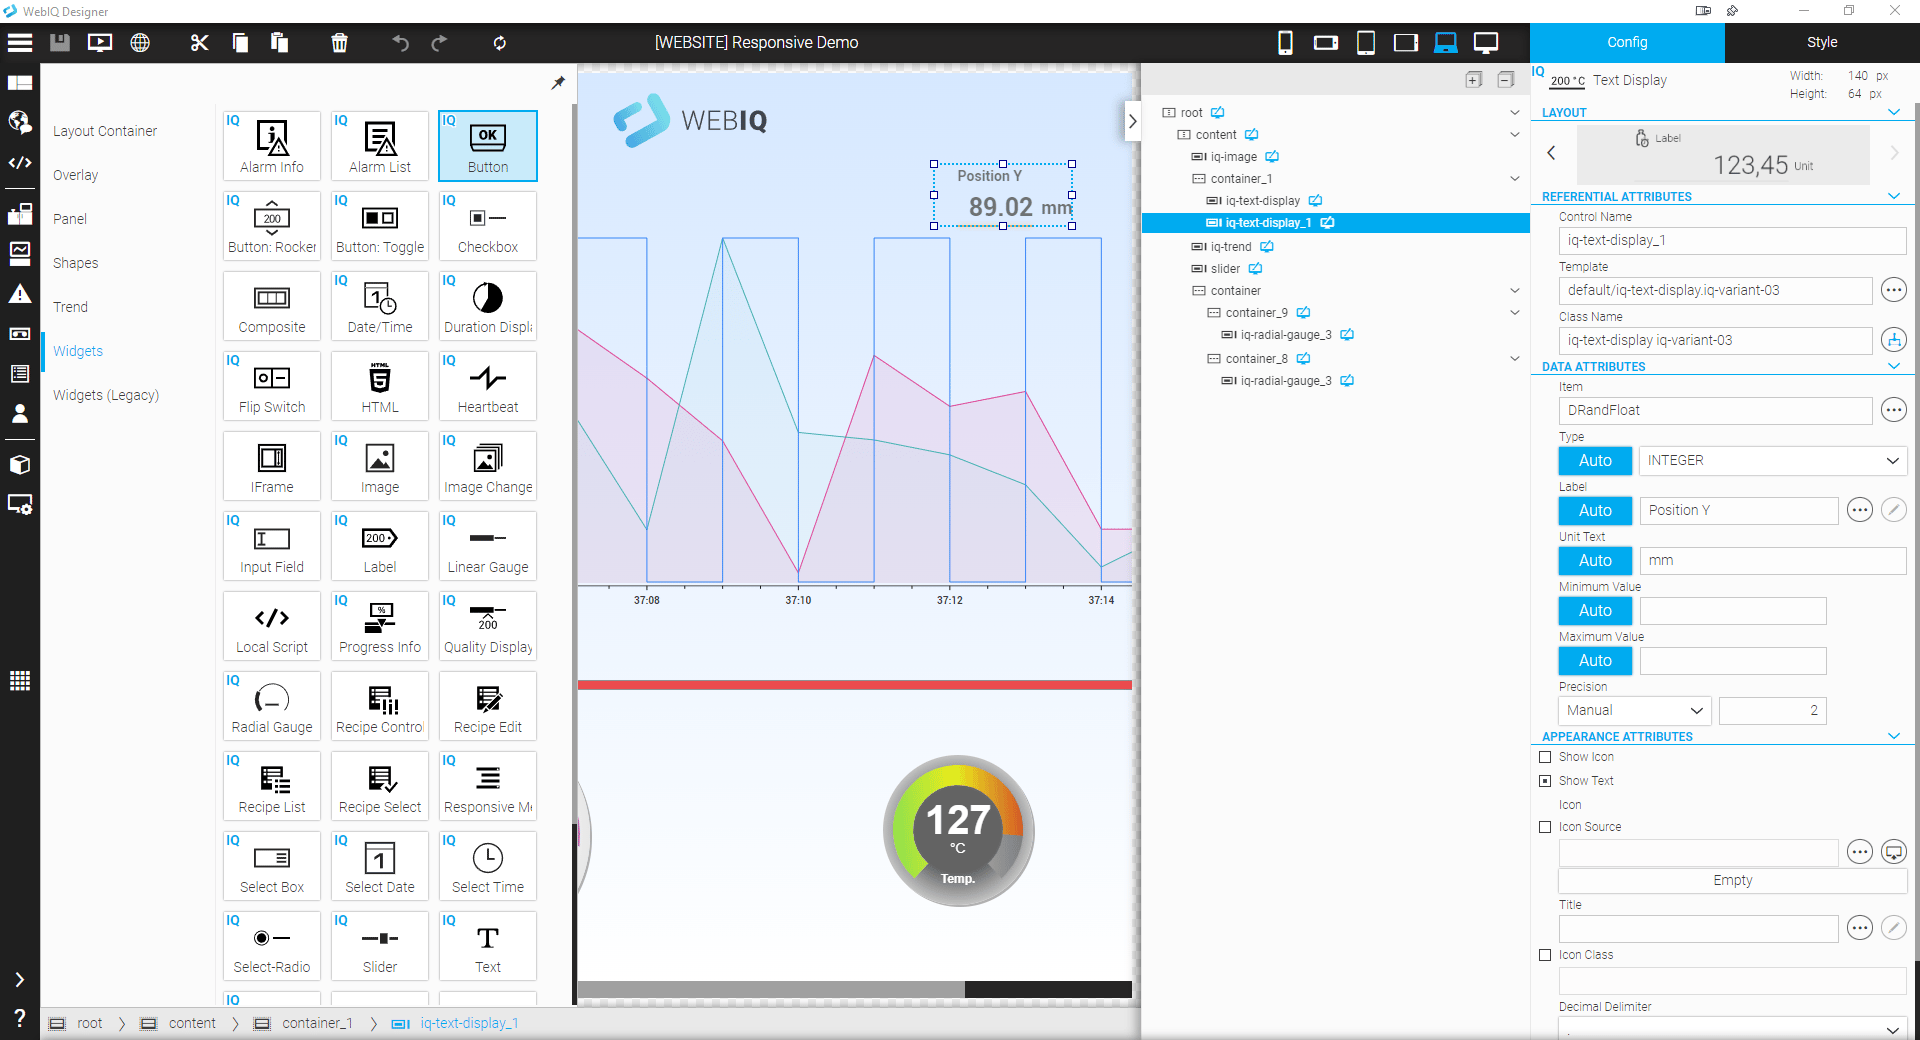Select the Heartbeat widget
Viewport: 1920px width, 1040px height.
pyautogui.click(x=488, y=386)
